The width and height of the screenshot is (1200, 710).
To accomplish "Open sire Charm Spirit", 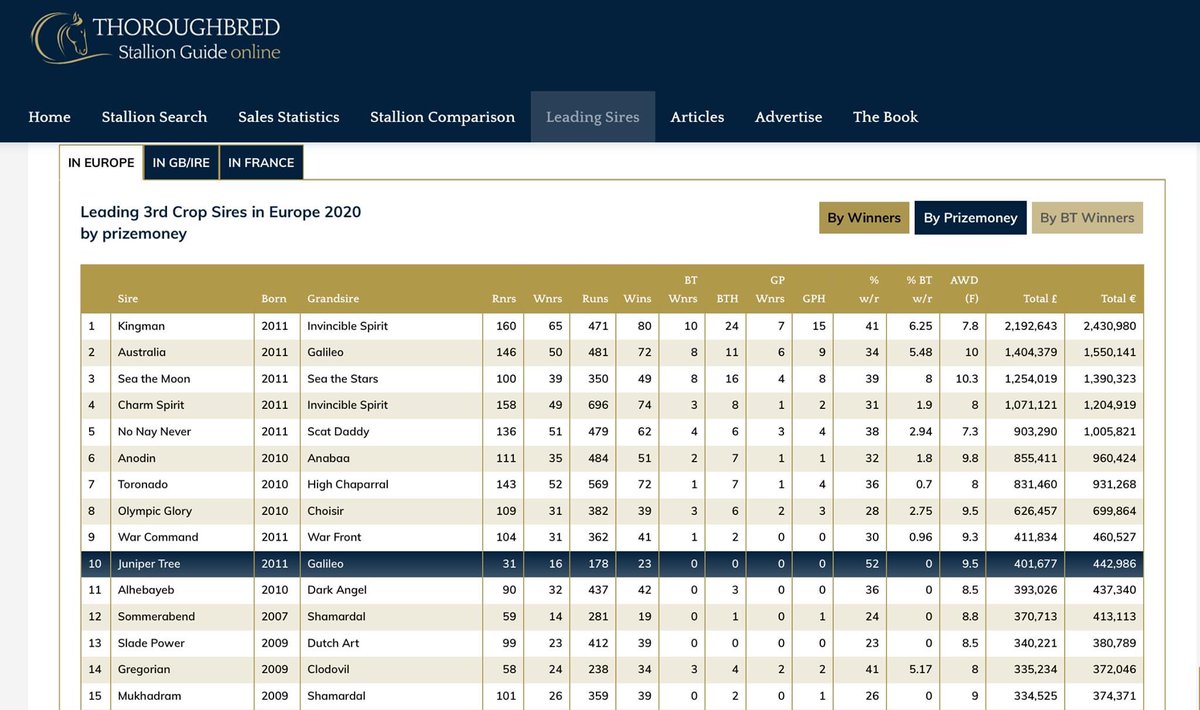I will (x=150, y=405).
